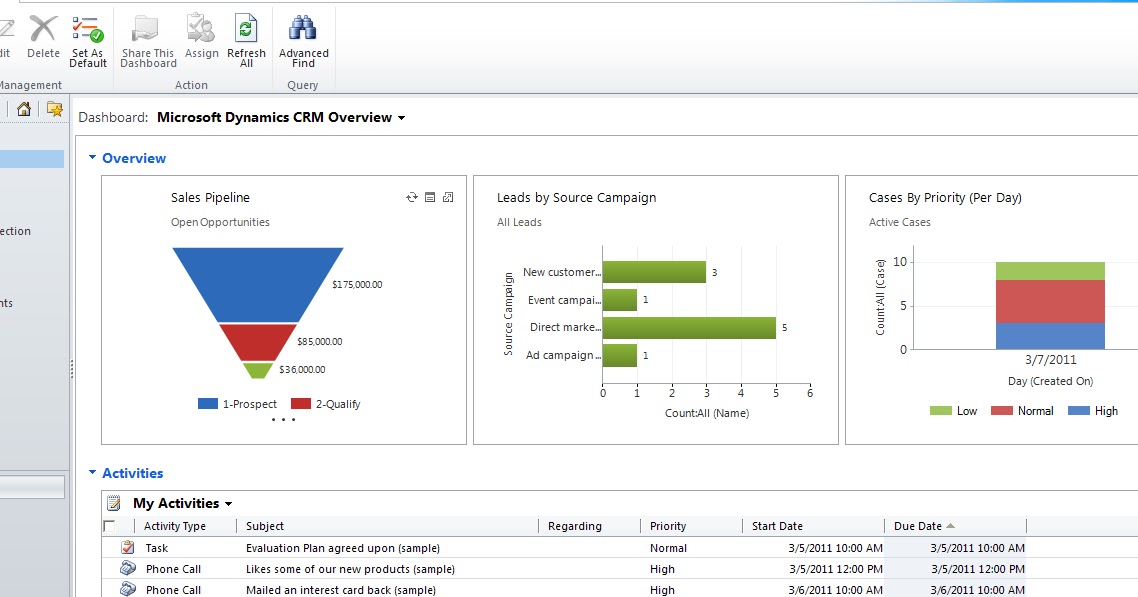Click the 3/7/2011 axis date label
The height and width of the screenshot is (597, 1138).
(1050, 360)
